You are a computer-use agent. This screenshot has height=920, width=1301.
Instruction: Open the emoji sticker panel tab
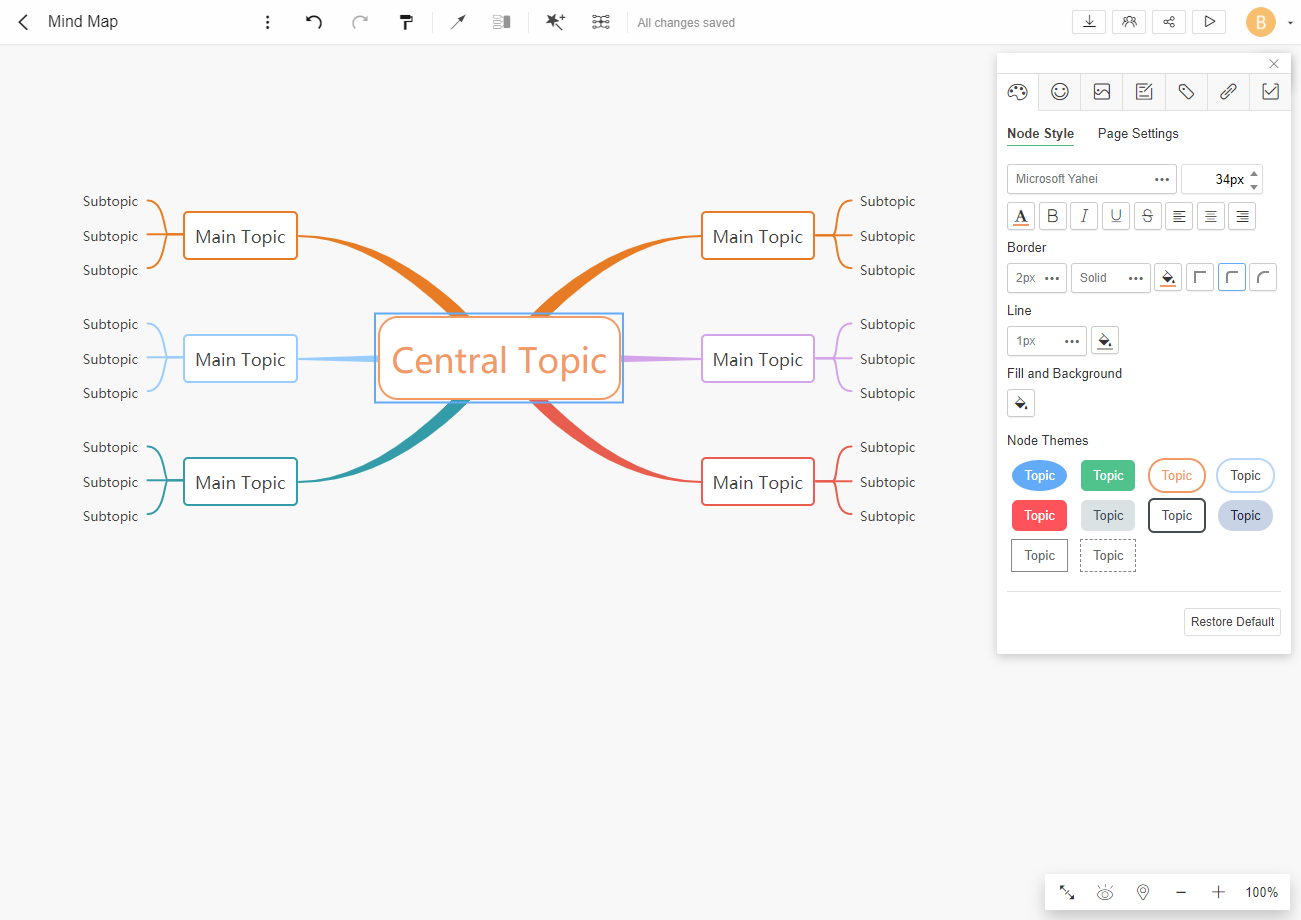point(1059,92)
